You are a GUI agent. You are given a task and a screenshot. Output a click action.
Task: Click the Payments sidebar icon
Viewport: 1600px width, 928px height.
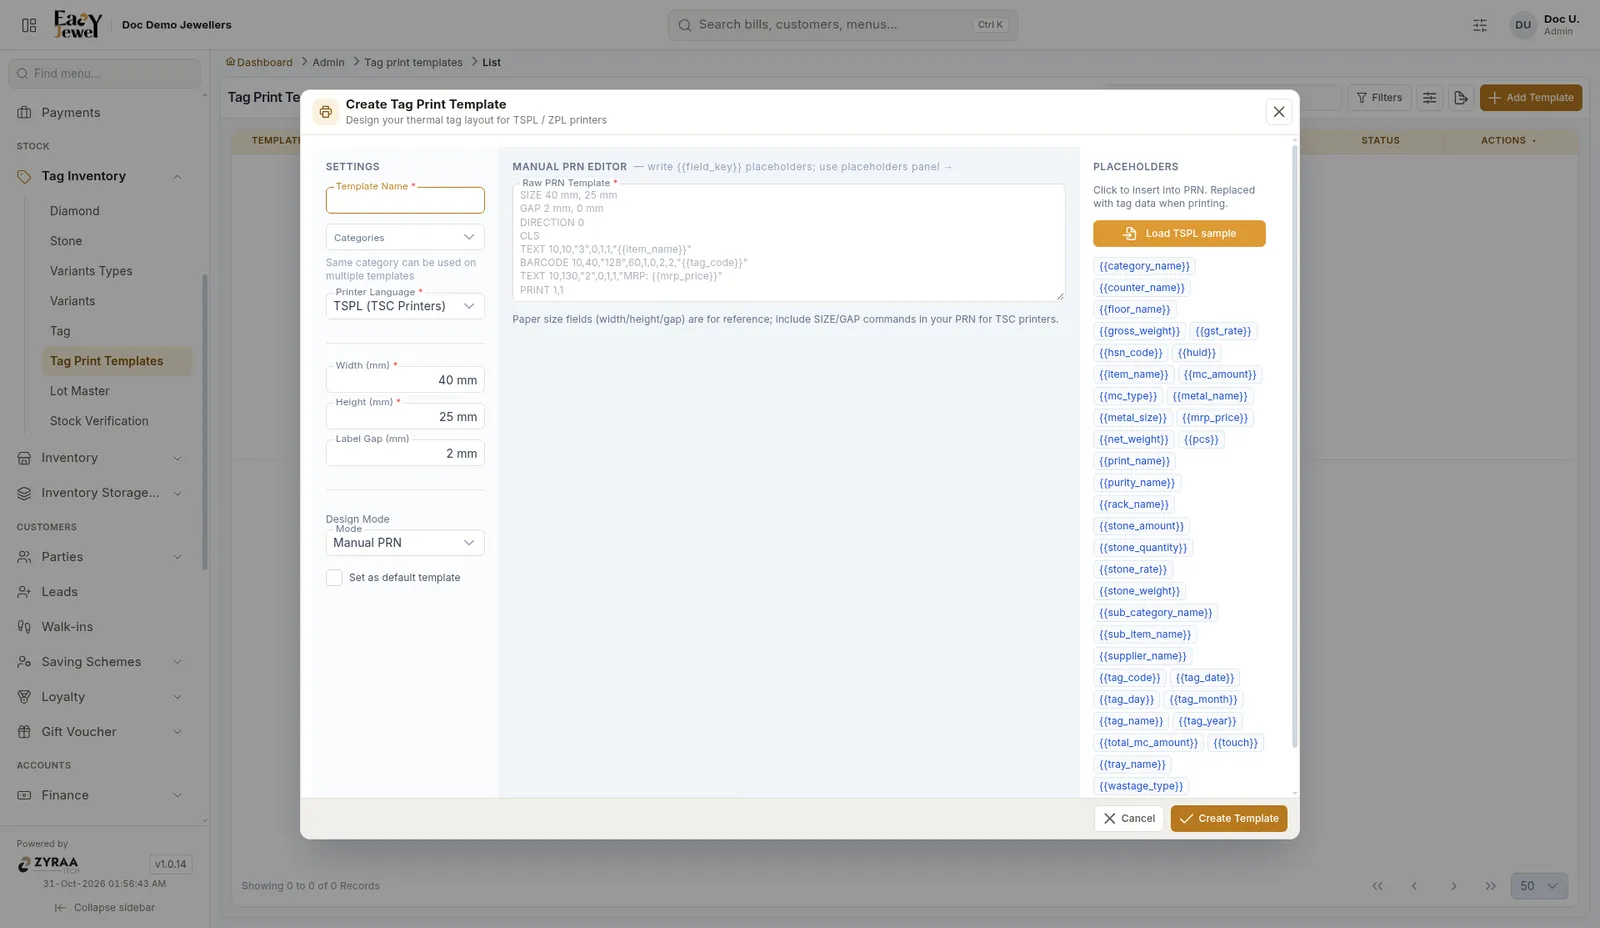(x=24, y=113)
